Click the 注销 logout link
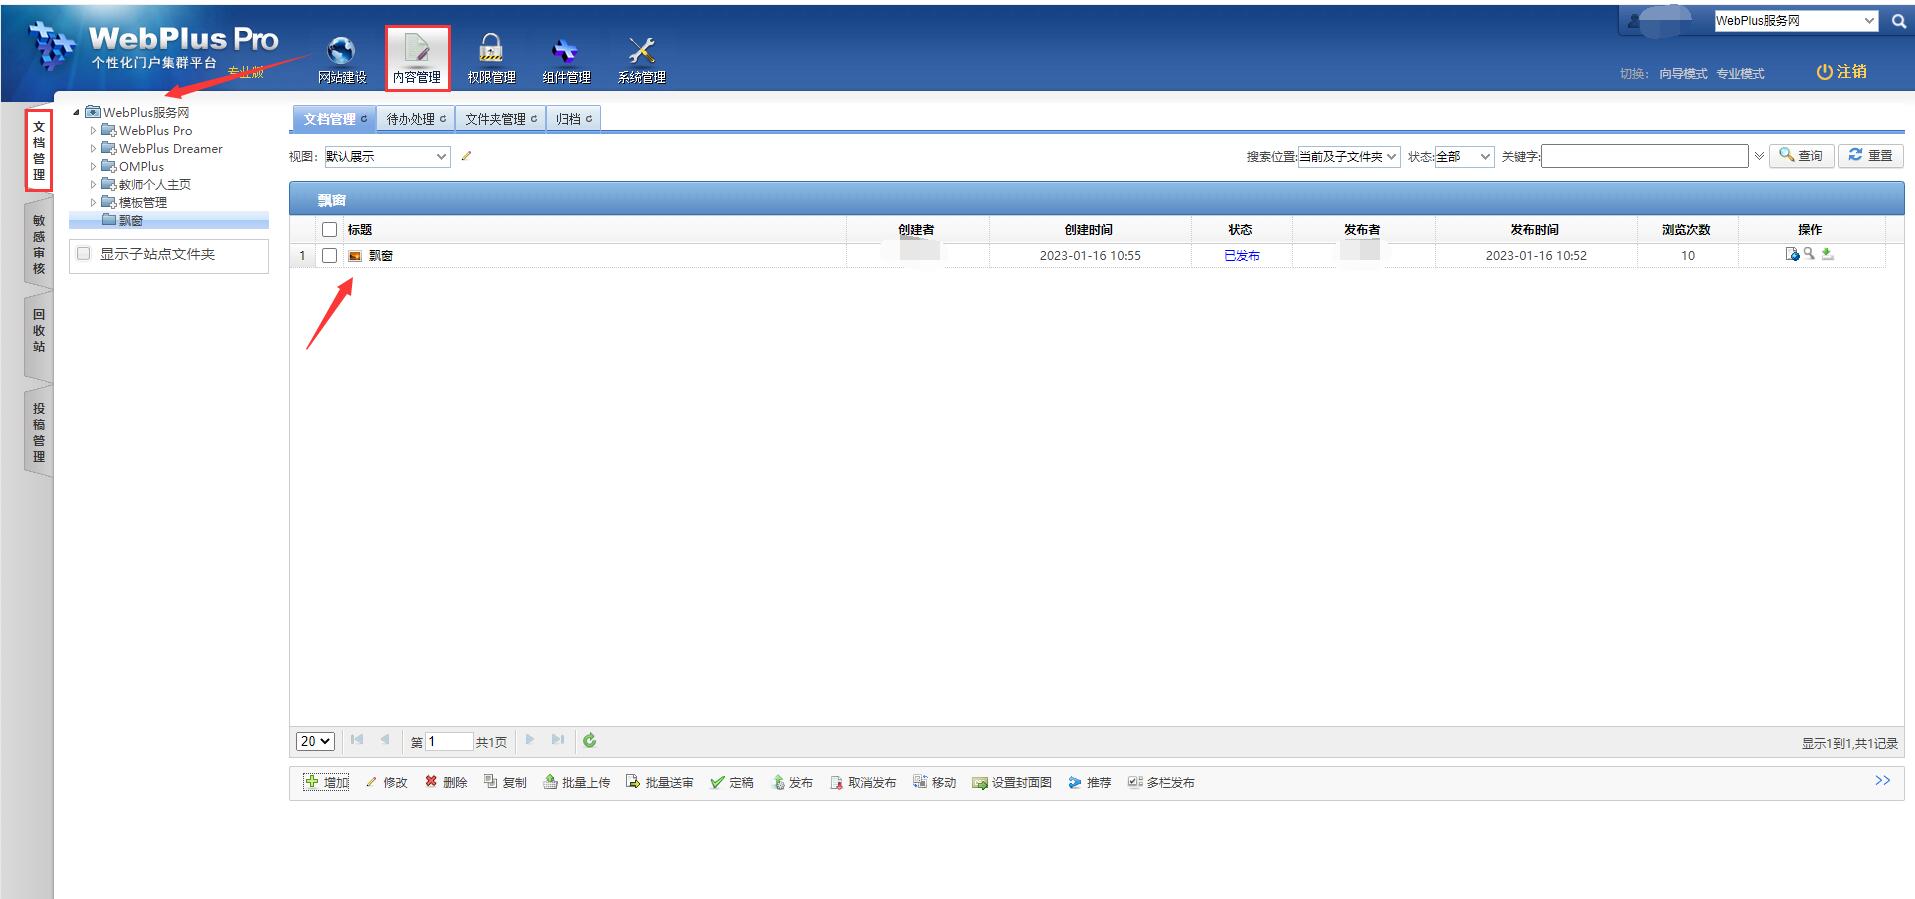This screenshot has height=899, width=1915. 1841,72
